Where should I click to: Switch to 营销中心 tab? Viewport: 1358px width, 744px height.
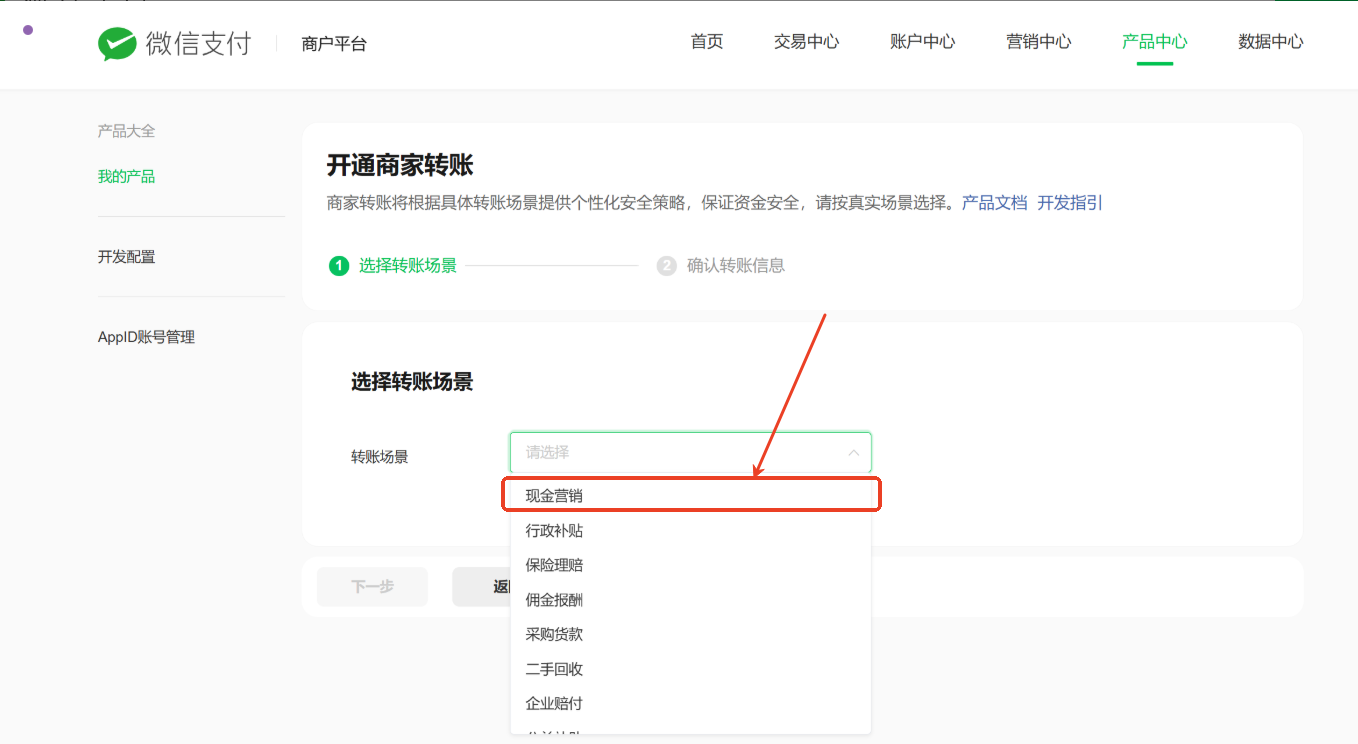[x=1038, y=42]
